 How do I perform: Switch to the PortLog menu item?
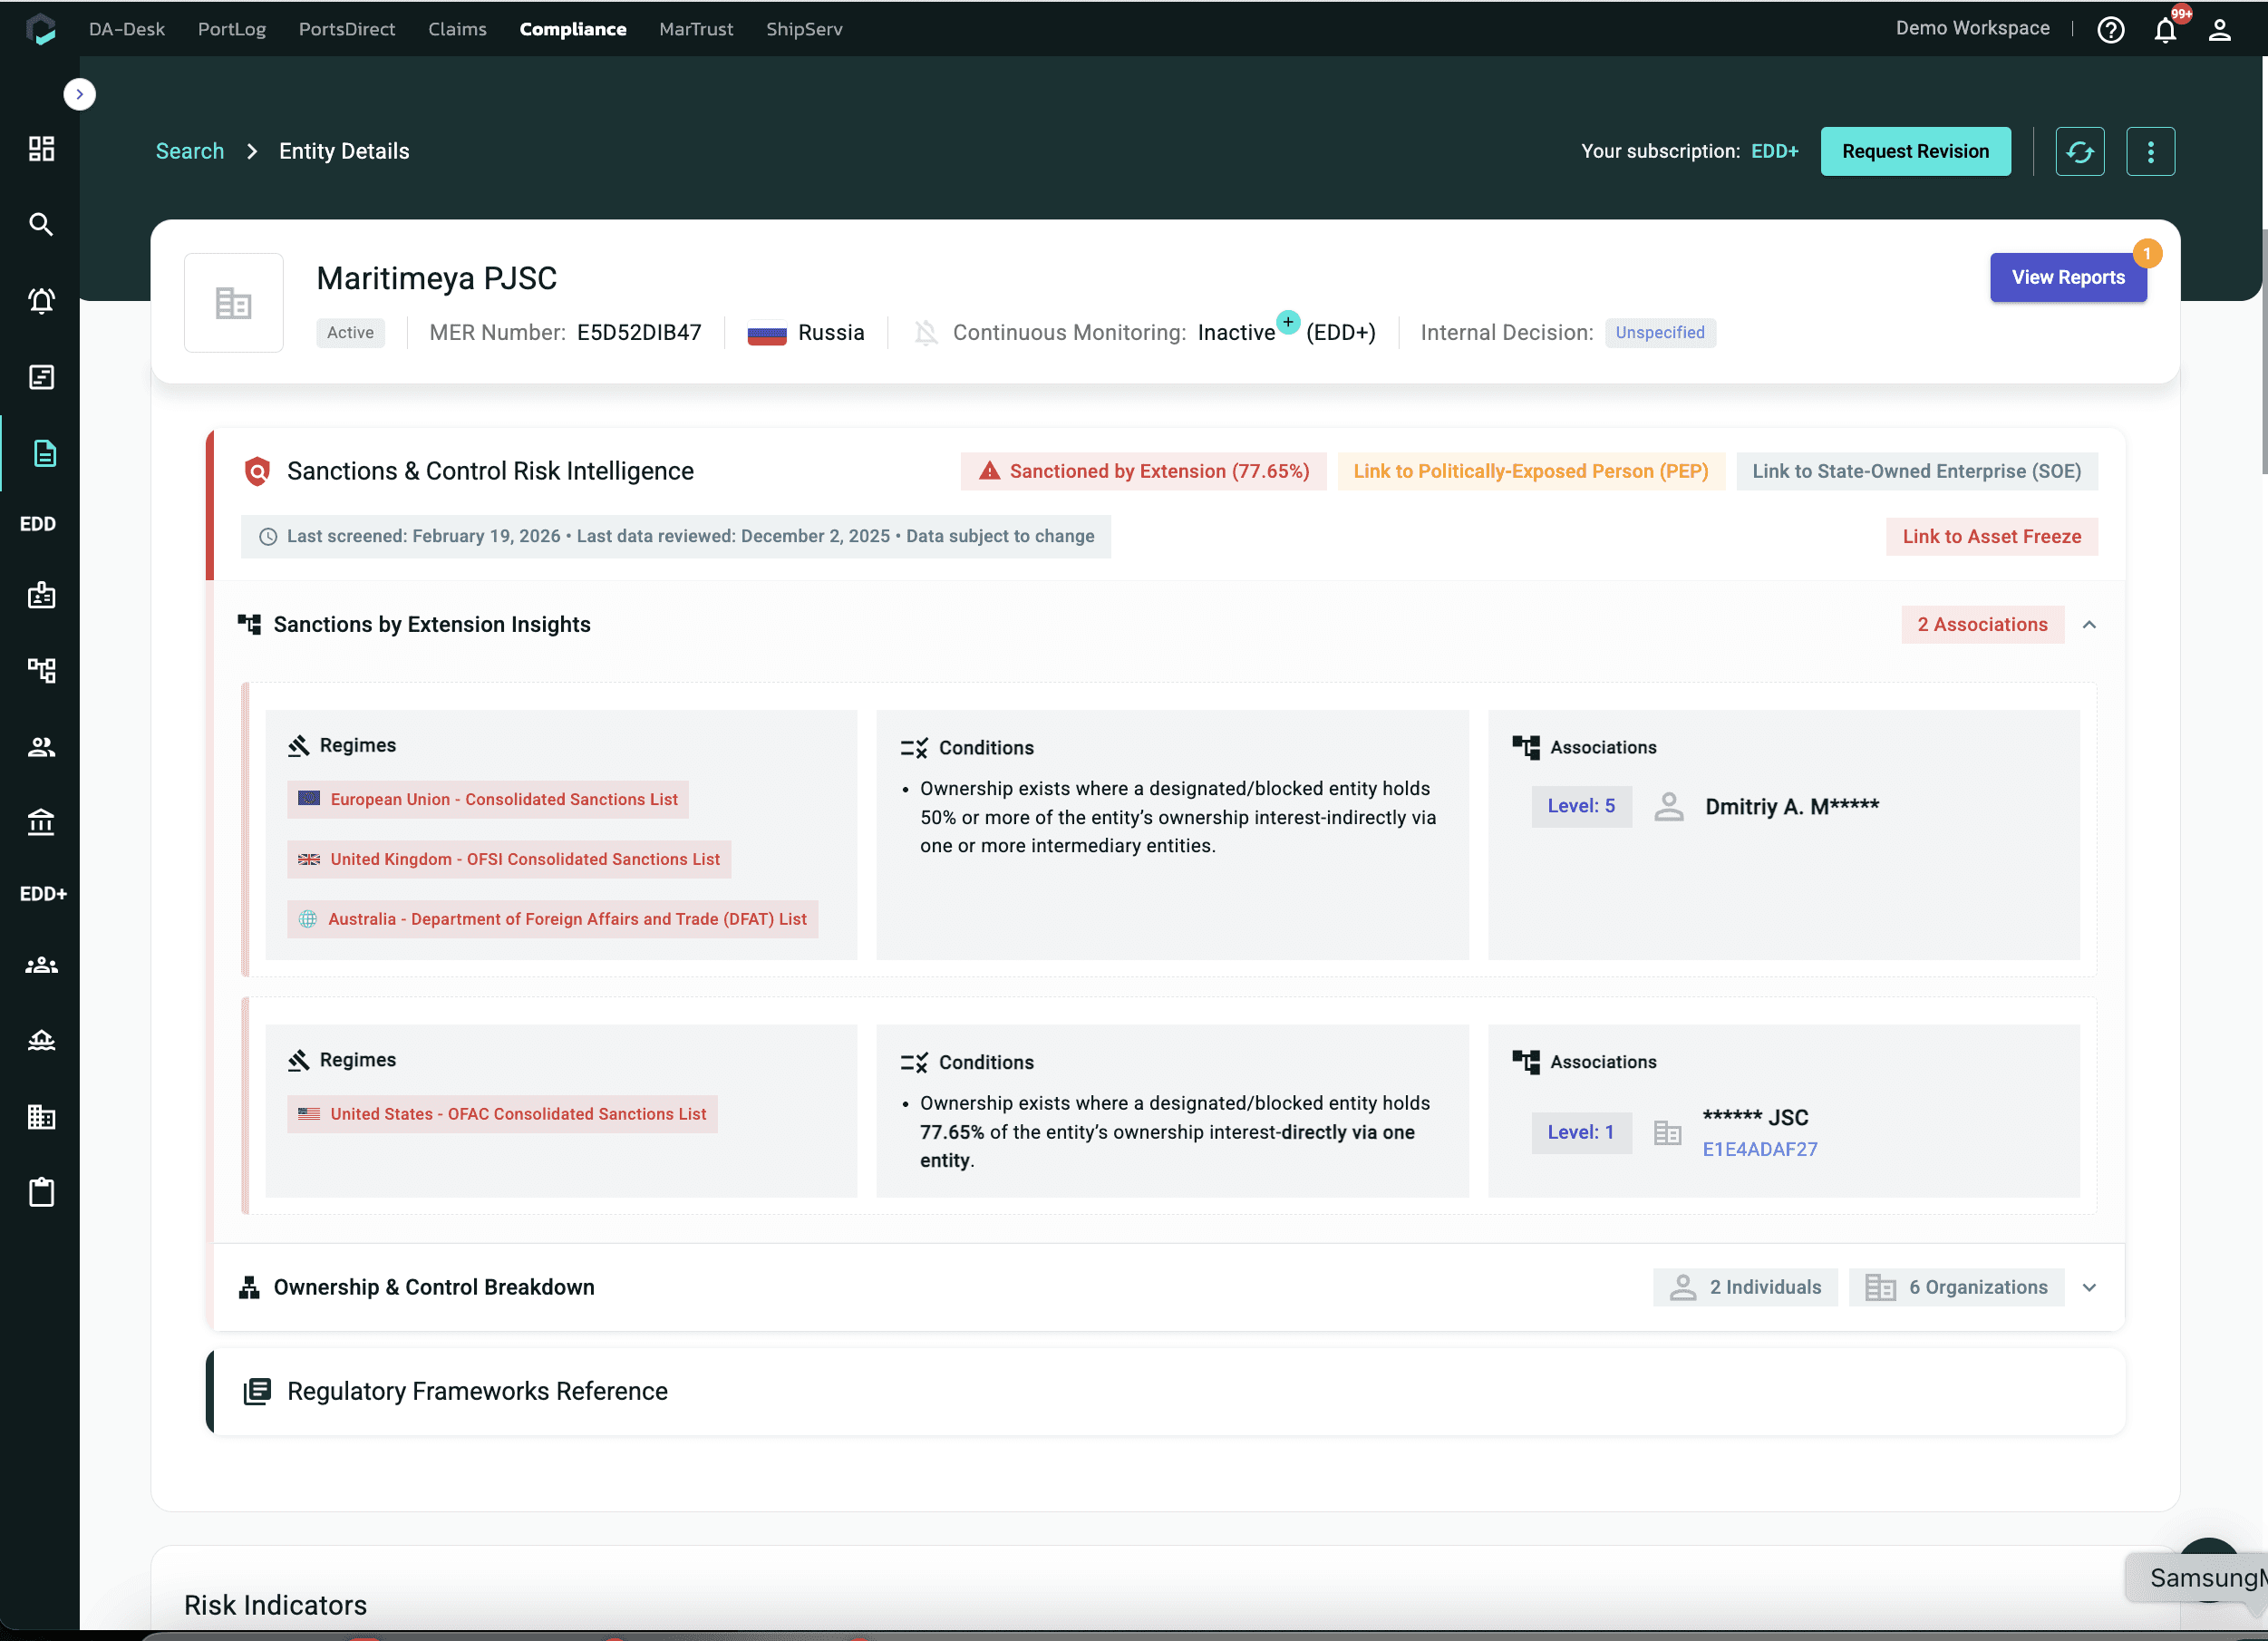click(x=232, y=29)
